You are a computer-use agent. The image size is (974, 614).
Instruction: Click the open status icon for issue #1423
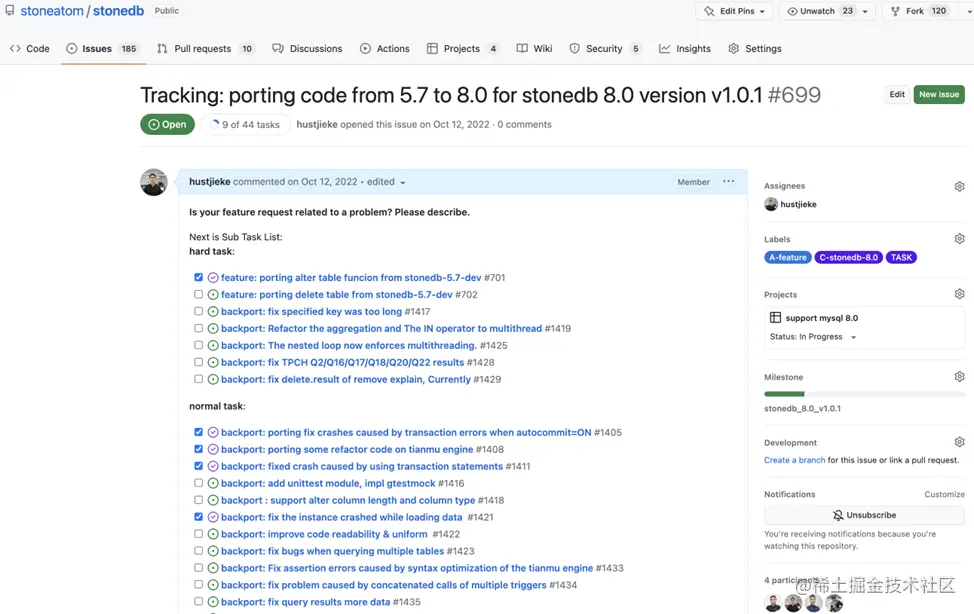(x=212, y=551)
